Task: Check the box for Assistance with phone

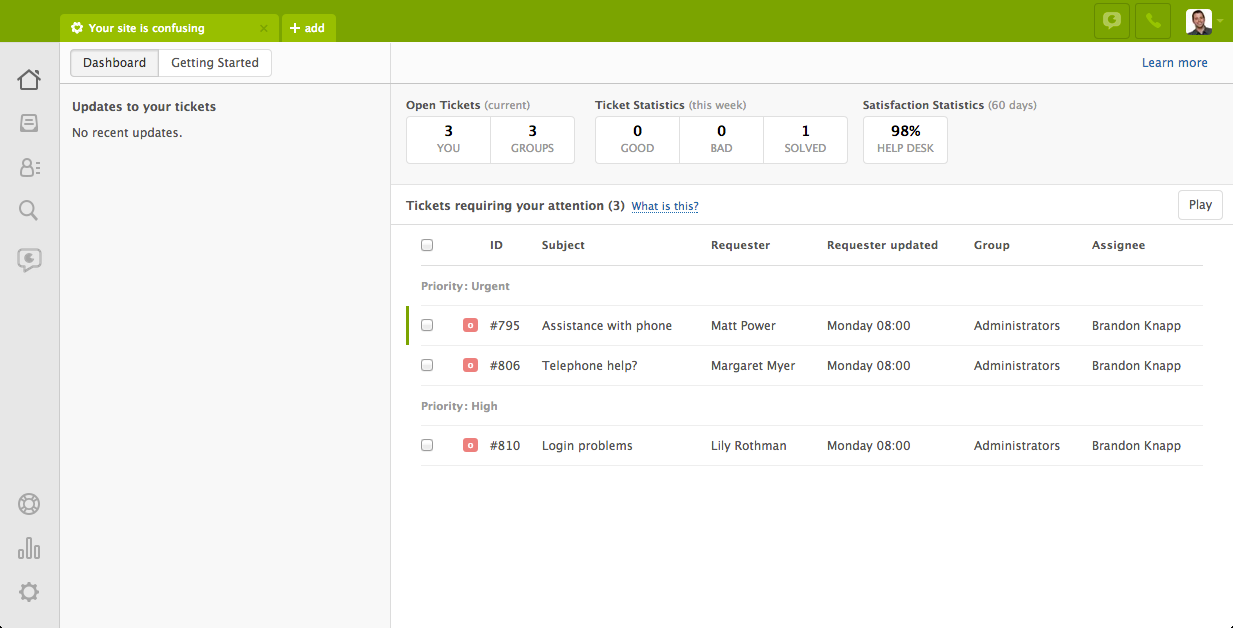Action: coord(427,325)
